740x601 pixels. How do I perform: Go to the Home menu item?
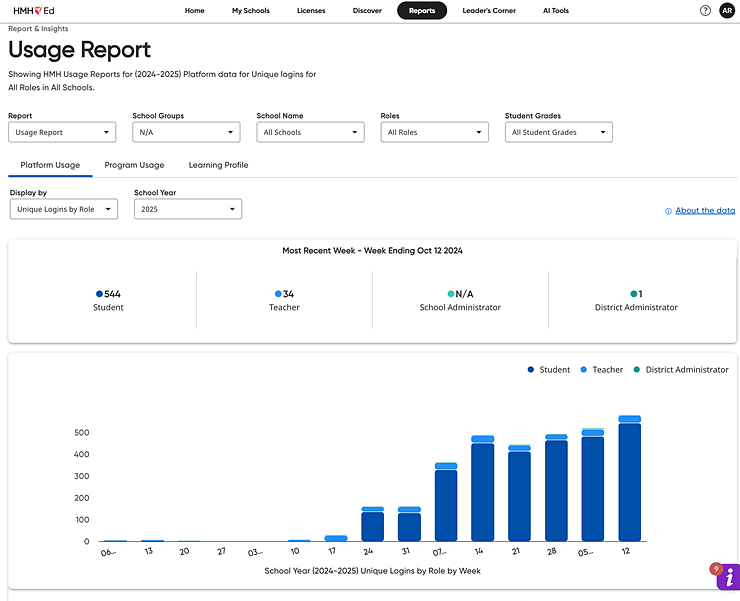point(194,10)
